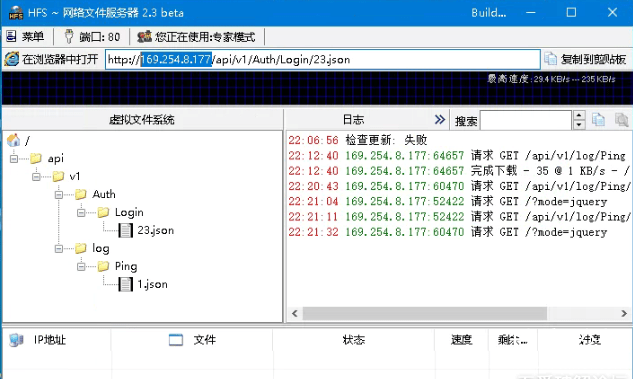Screen dimensions: 633x379
Task: Click the IP地址 column header
Action: pyautogui.click(x=57, y=340)
